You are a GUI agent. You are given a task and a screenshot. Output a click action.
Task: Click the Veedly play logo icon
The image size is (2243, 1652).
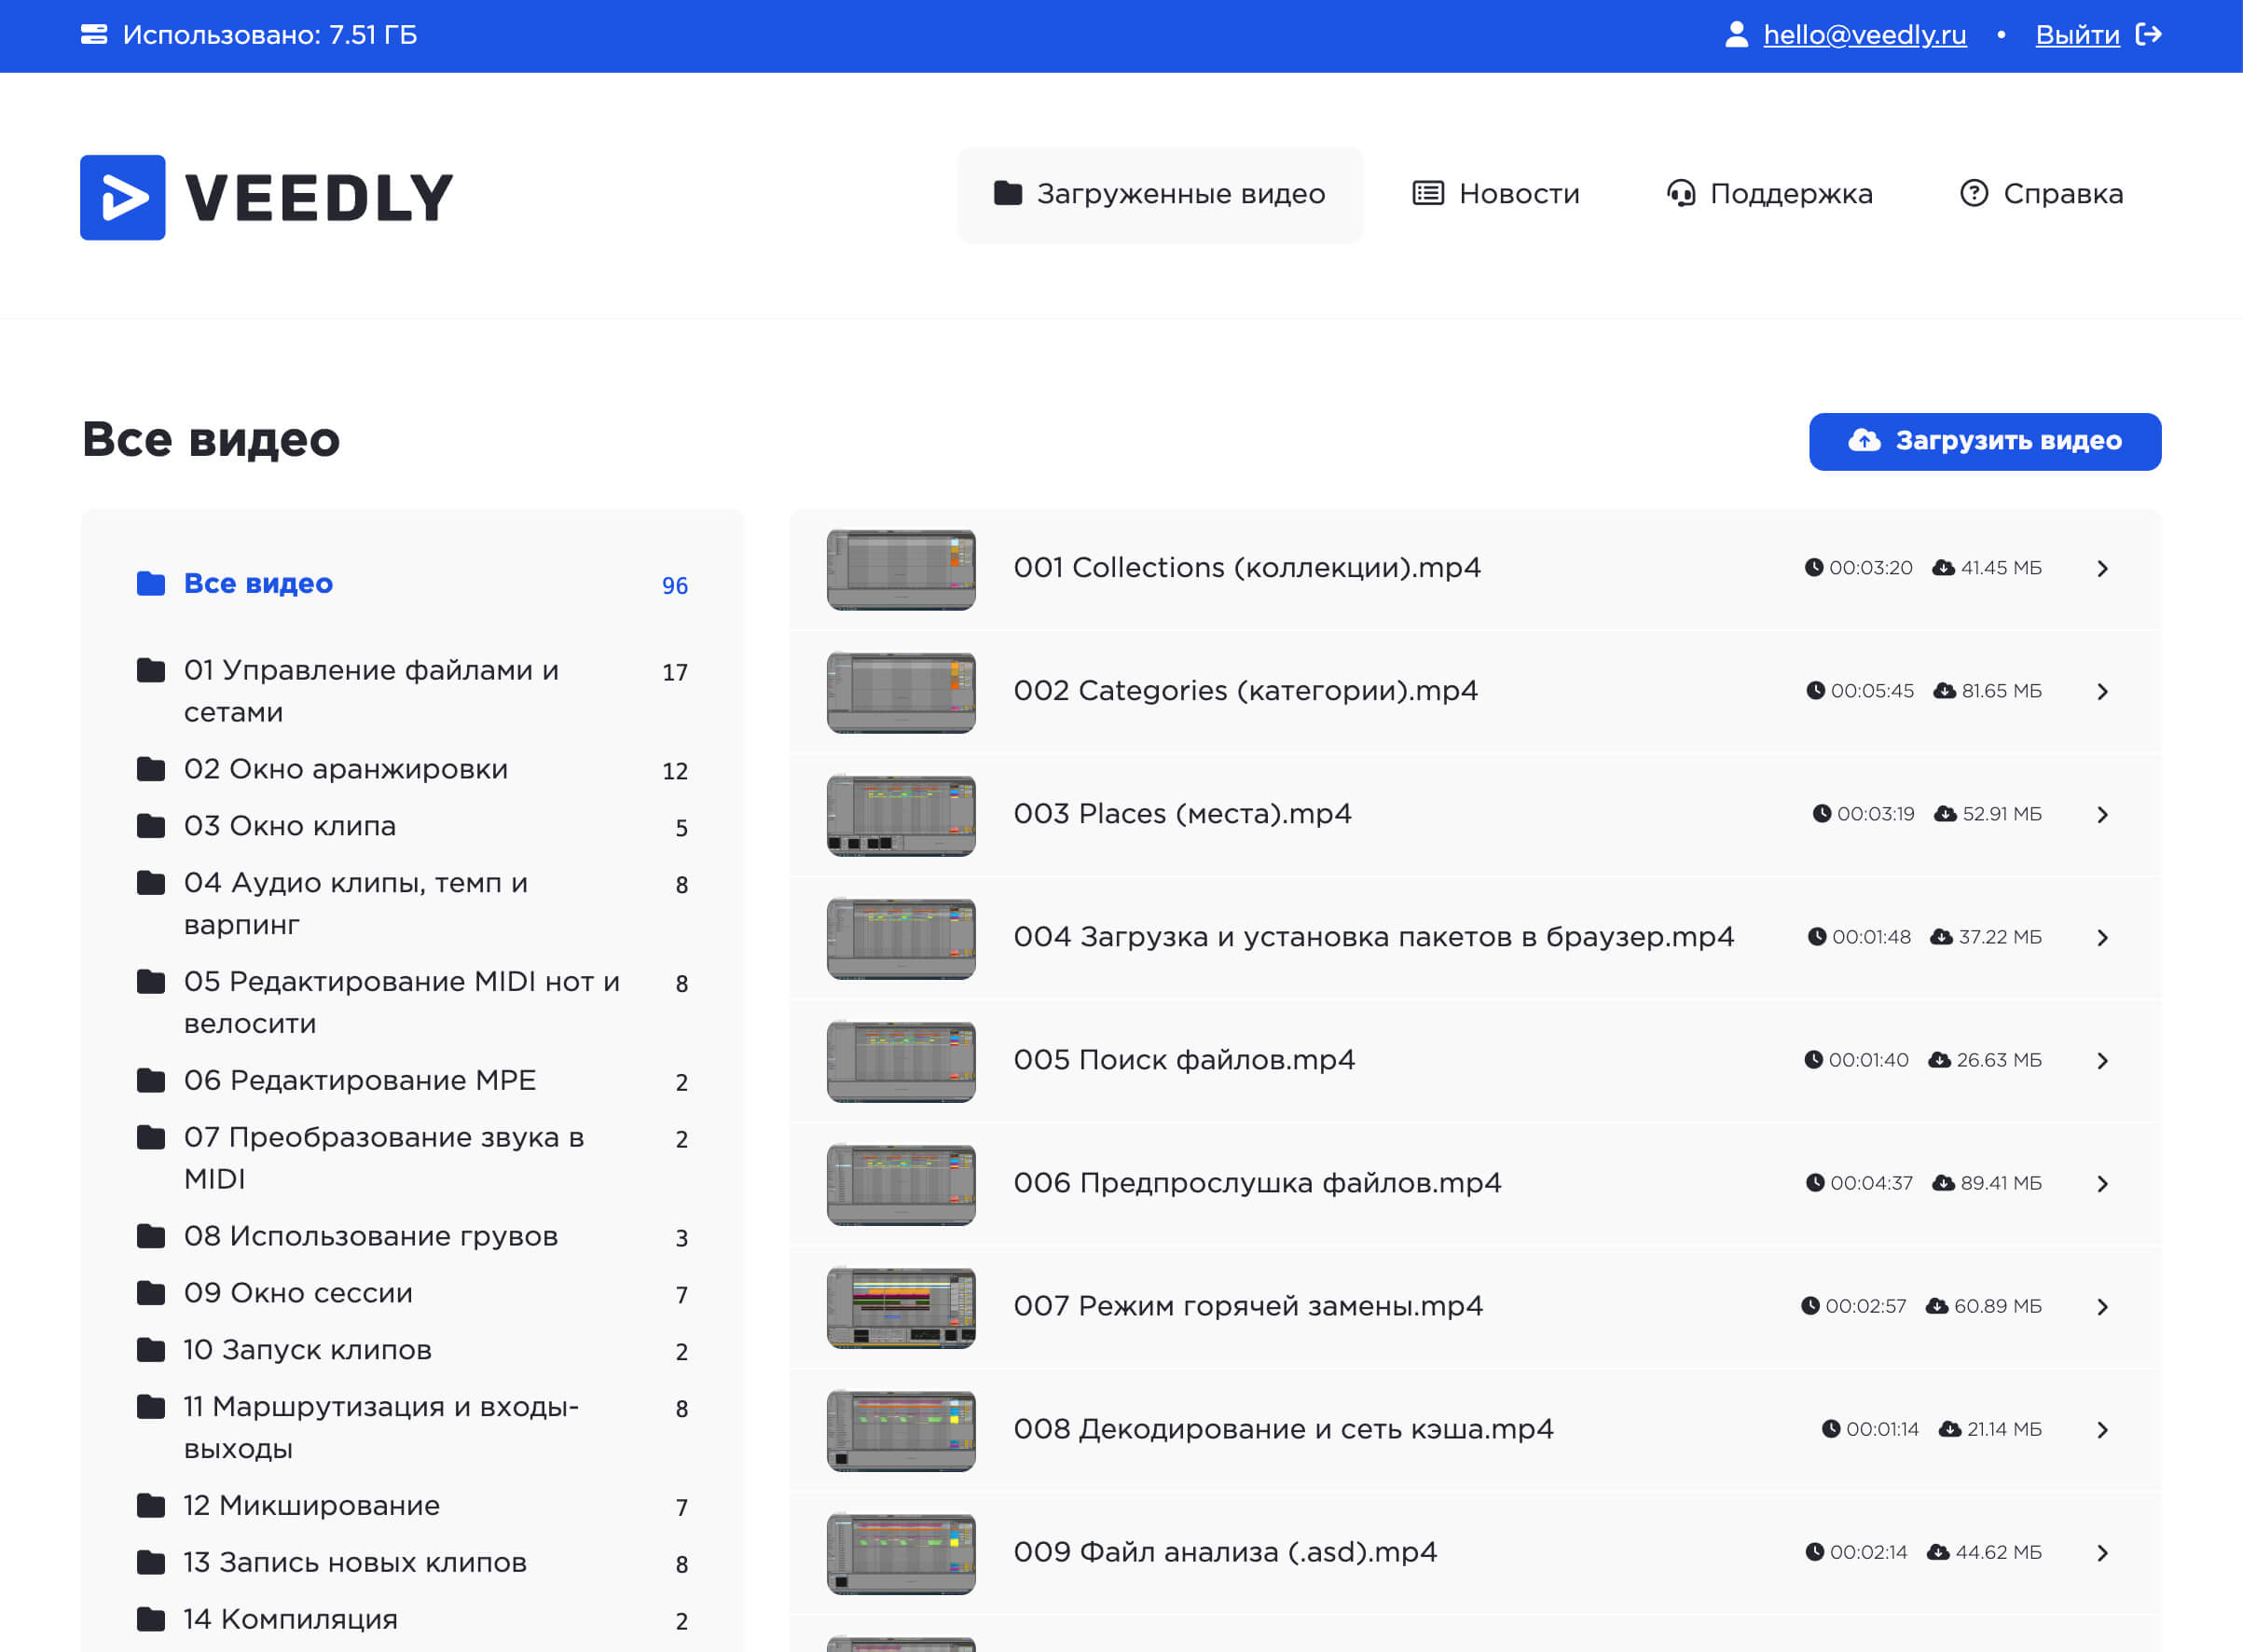(122, 196)
